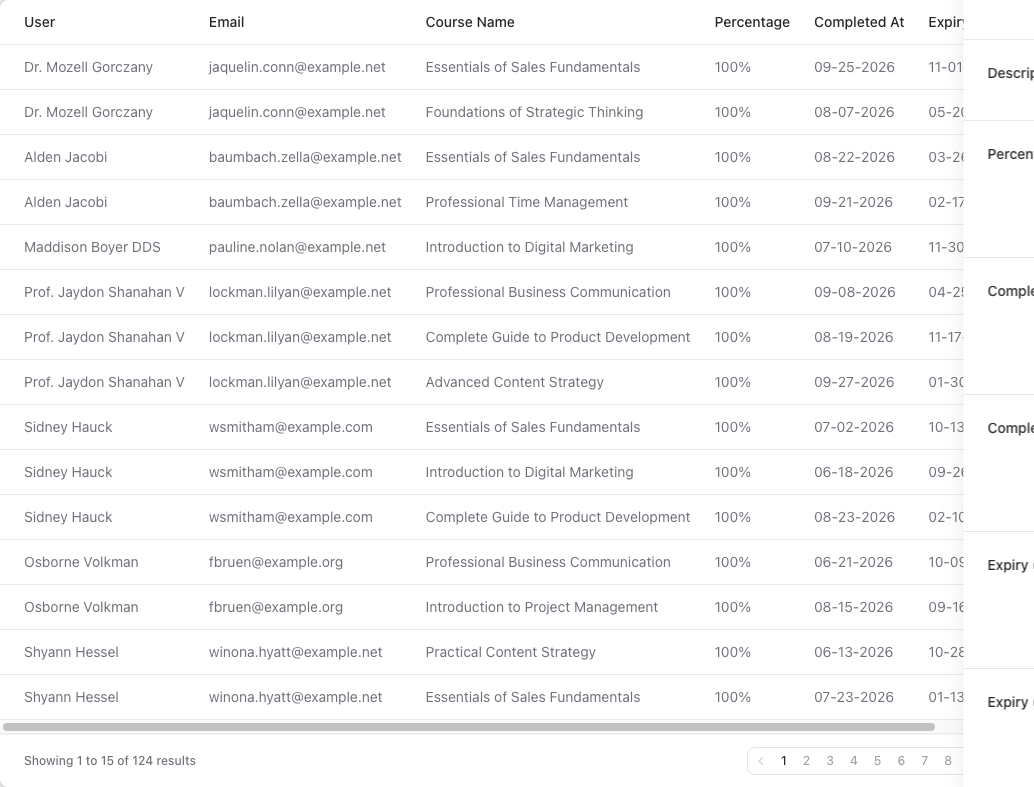This screenshot has height=787, width=1034.
Task: Click Alden Jacobi in Time Management row
Action: click(x=65, y=202)
